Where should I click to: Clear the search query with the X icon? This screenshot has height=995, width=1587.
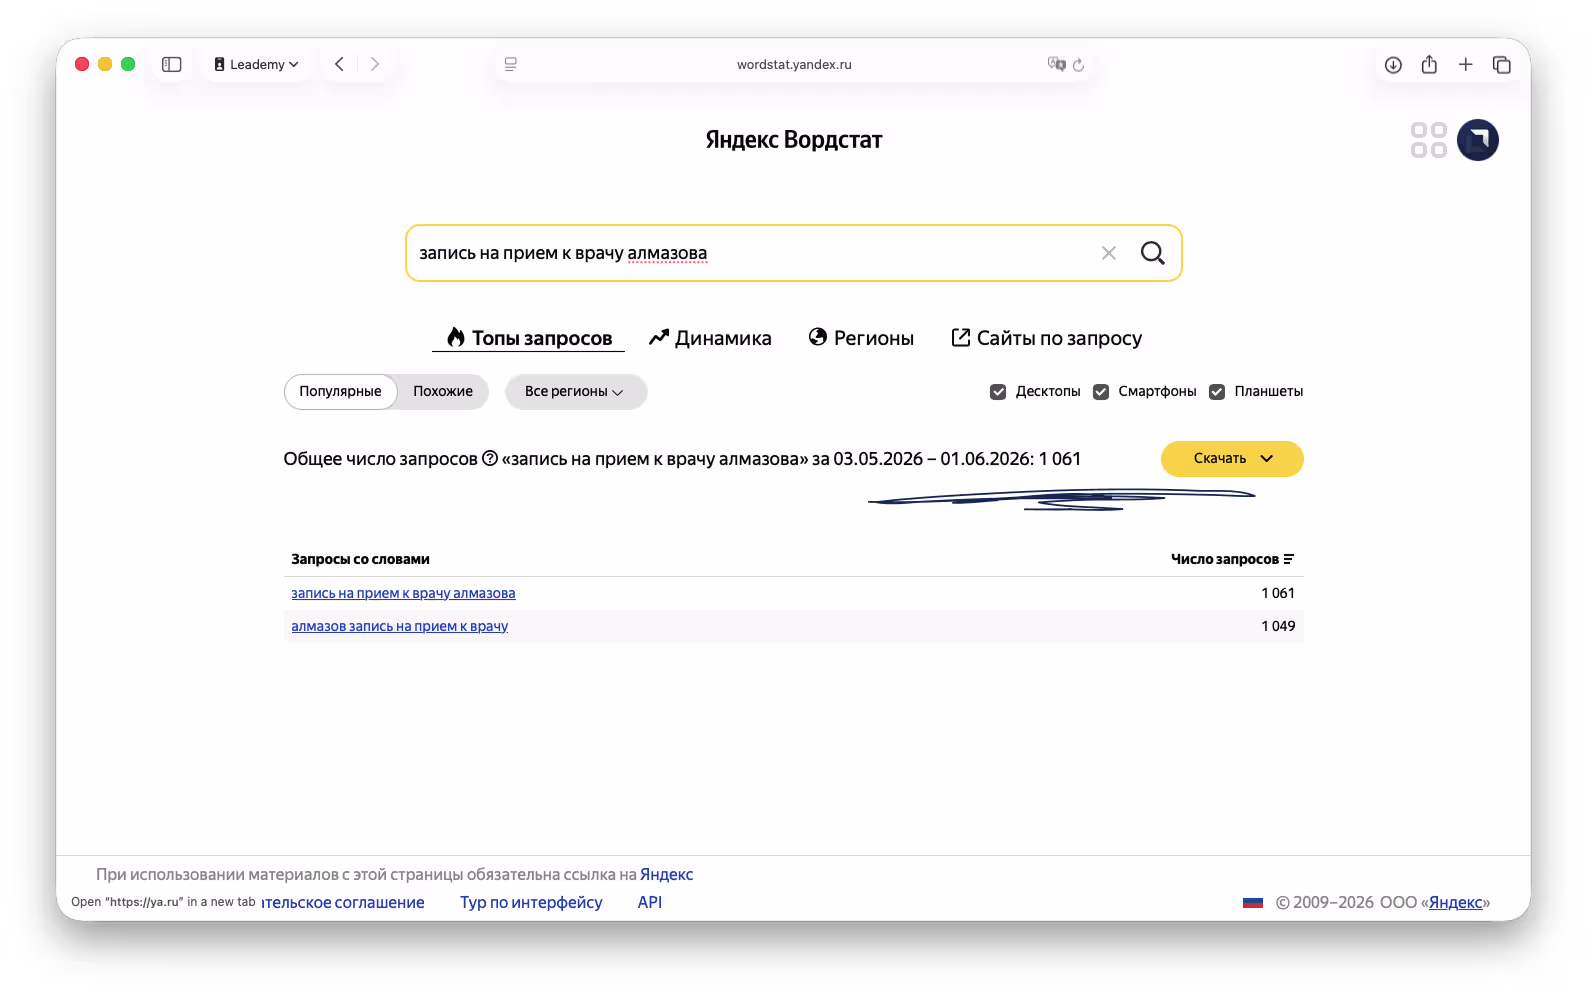coord(1109,253)
